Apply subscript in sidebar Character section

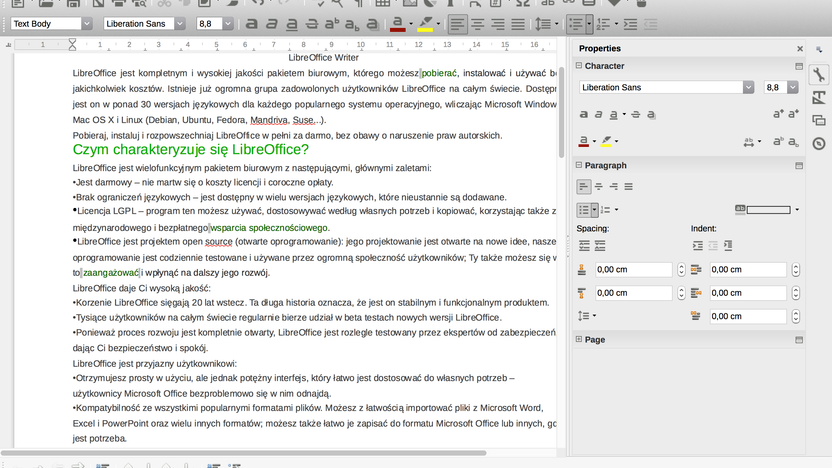pyautogui.click(x=793, y=141)
